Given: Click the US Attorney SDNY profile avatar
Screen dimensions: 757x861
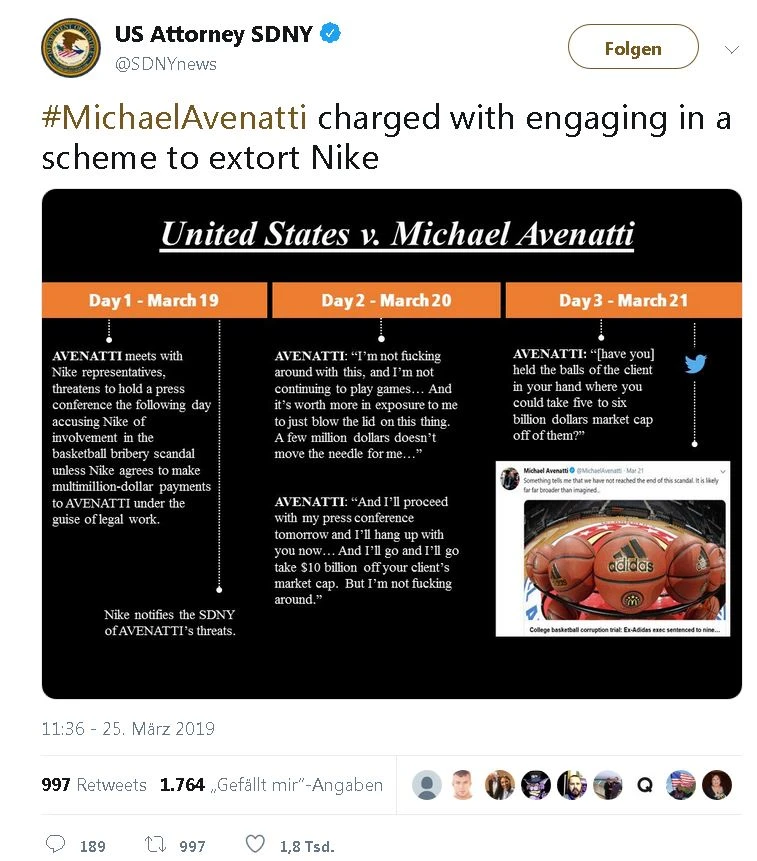Looking at the screenshot, I should tap(70, 47).
